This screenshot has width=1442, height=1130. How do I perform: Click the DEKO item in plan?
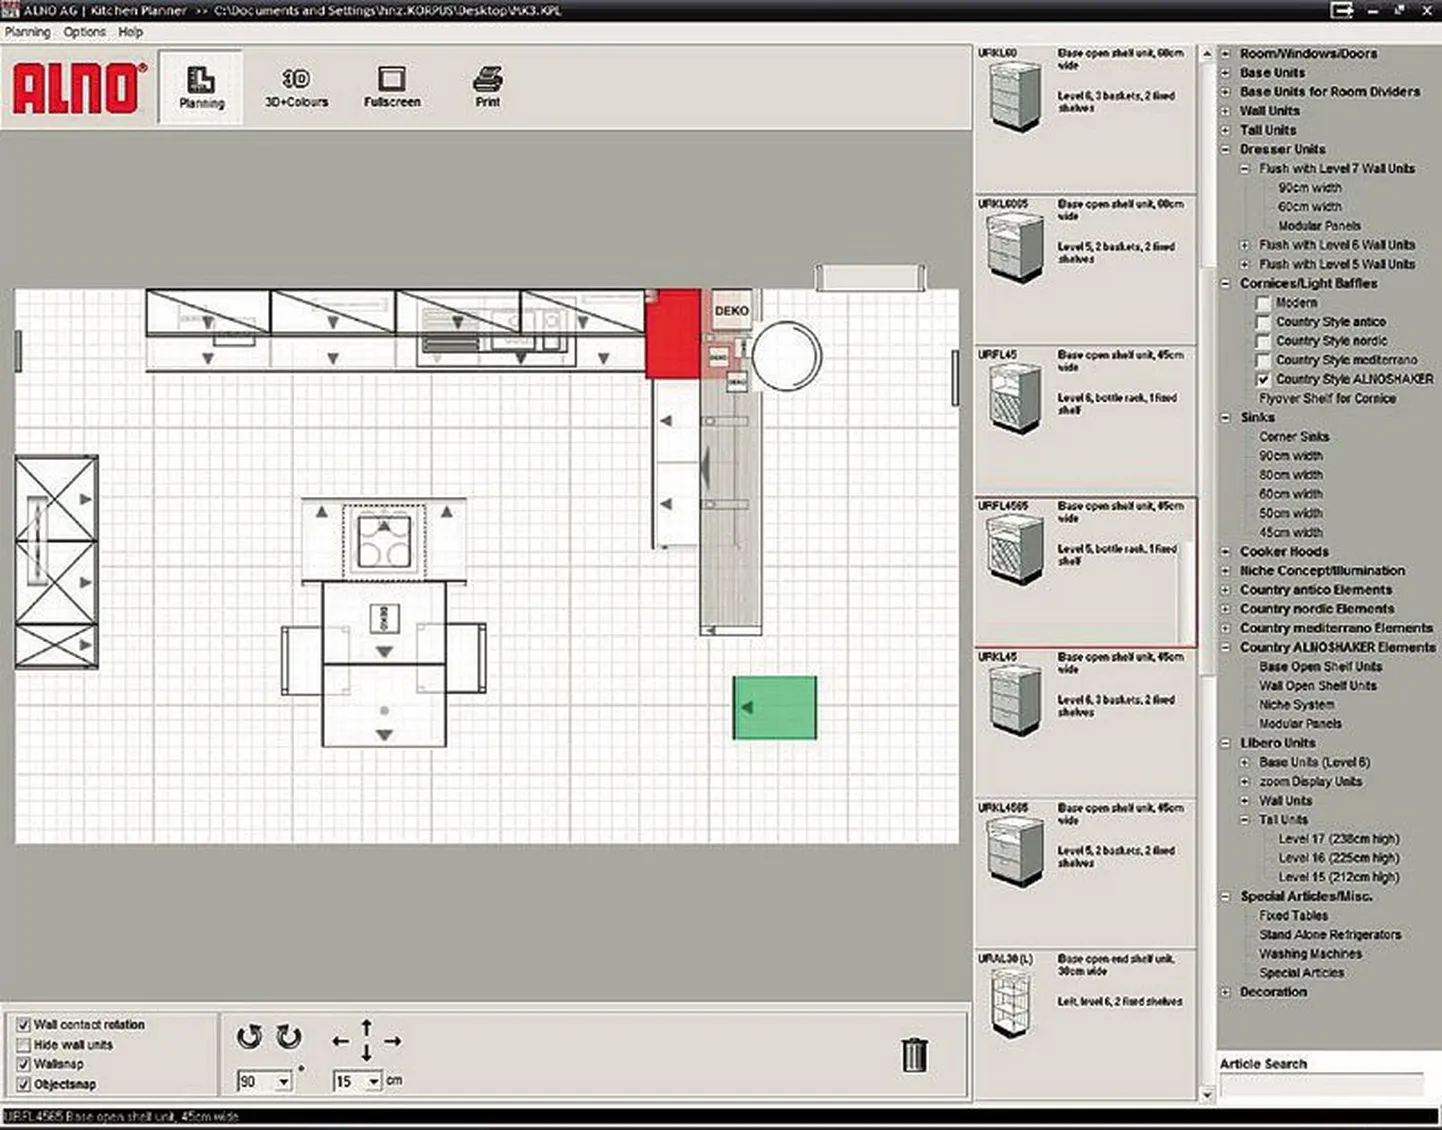[731, 311]
